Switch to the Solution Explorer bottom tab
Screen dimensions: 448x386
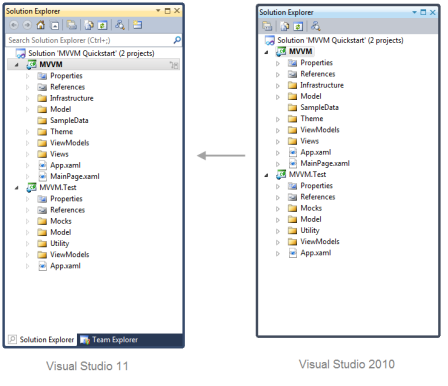[41, 340]
